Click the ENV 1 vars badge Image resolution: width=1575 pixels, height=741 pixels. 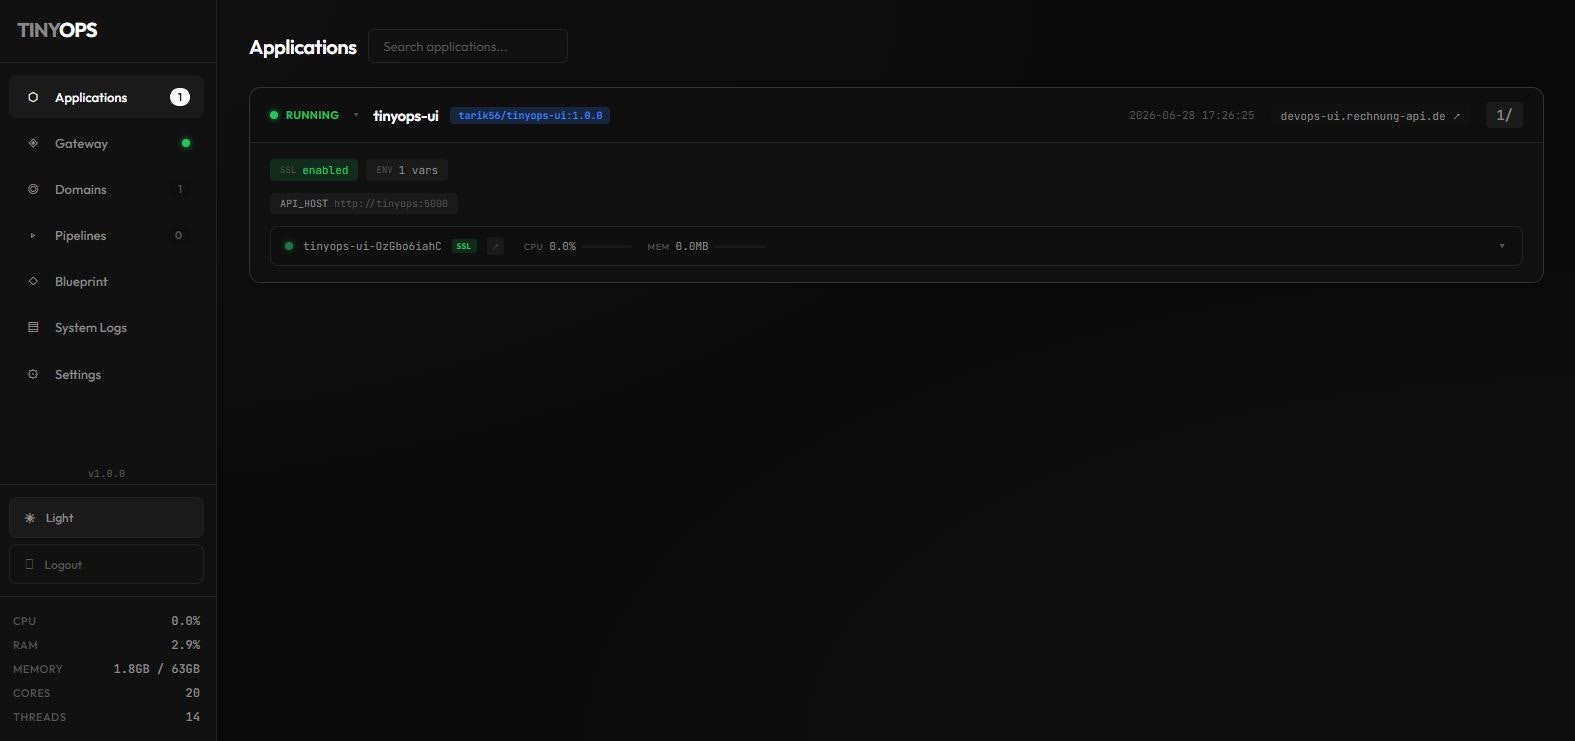(407, 170)
